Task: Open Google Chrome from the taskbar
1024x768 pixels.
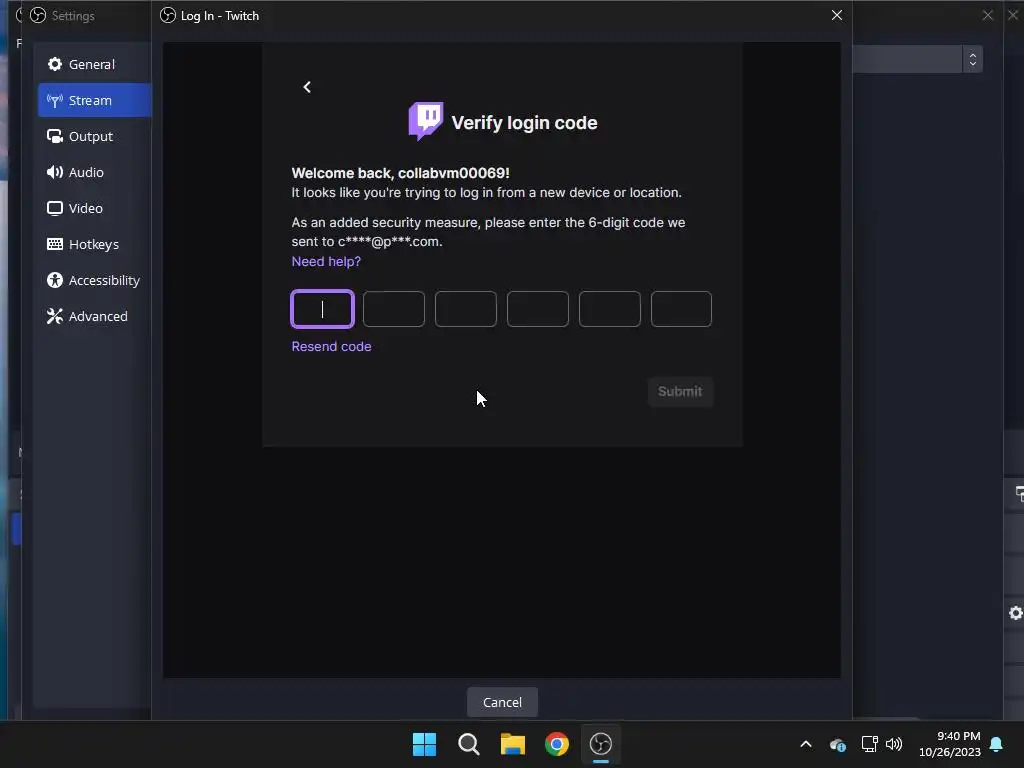Action: (x=556, y=744)
